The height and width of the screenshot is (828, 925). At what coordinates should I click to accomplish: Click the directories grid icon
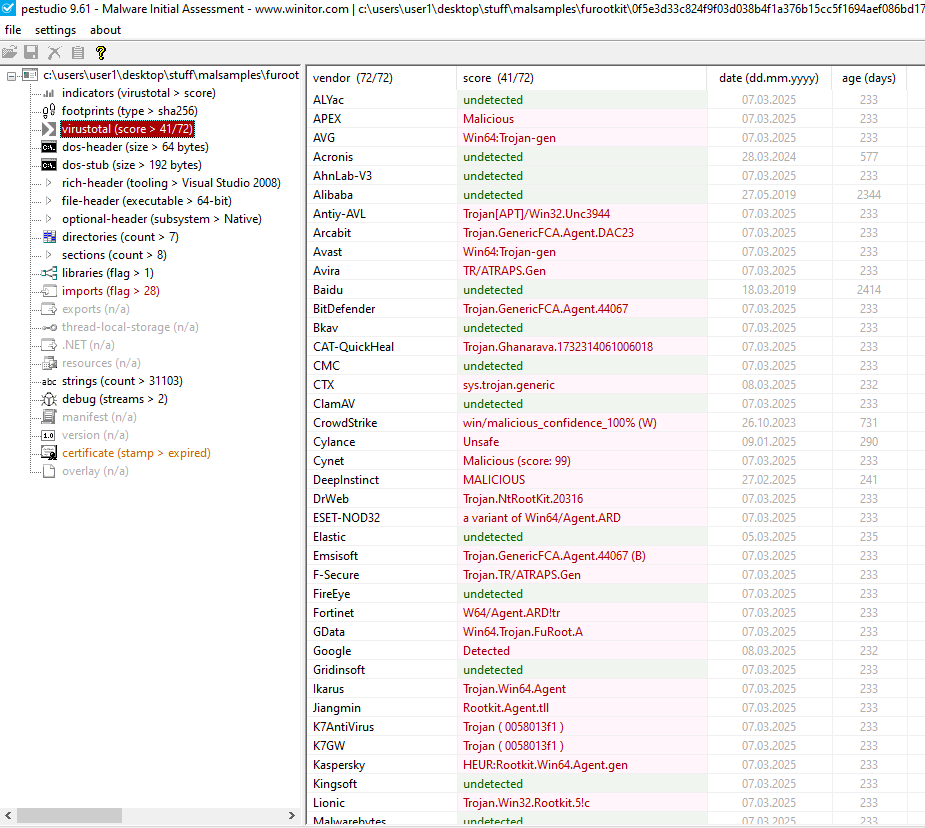coord(50,237)
